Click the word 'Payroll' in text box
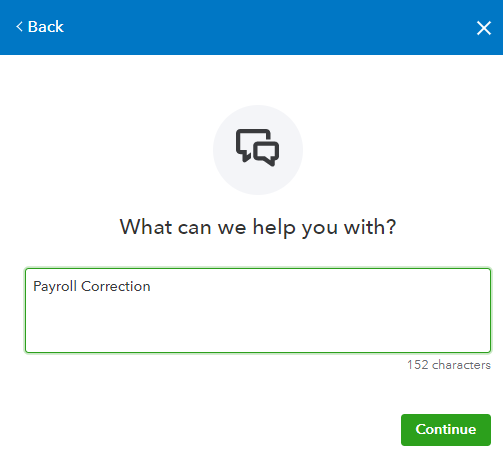This screenshot has width=503, height=450. (x=55, y=287)
